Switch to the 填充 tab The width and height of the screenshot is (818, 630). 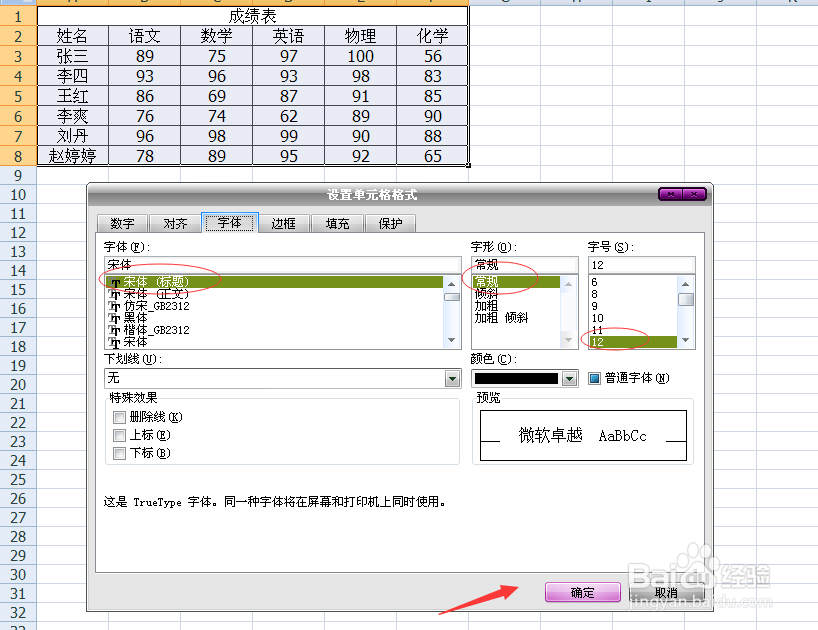[337, 223]
